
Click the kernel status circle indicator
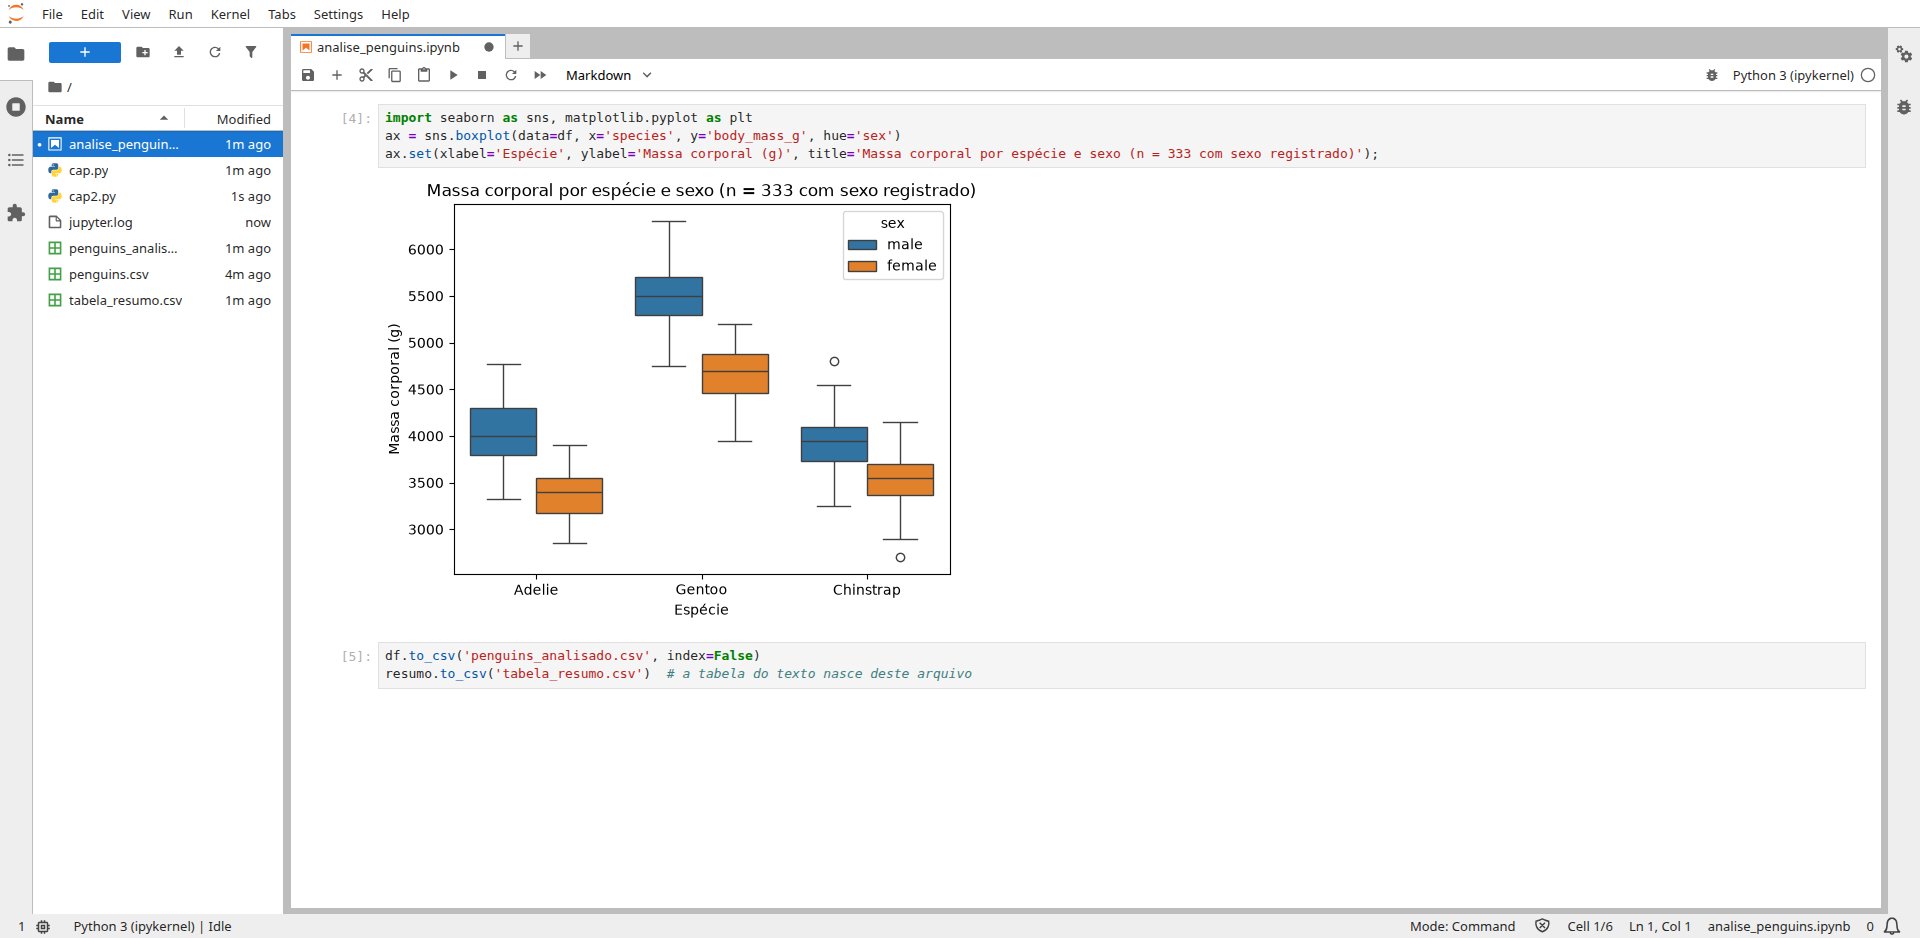[1868, 75]
